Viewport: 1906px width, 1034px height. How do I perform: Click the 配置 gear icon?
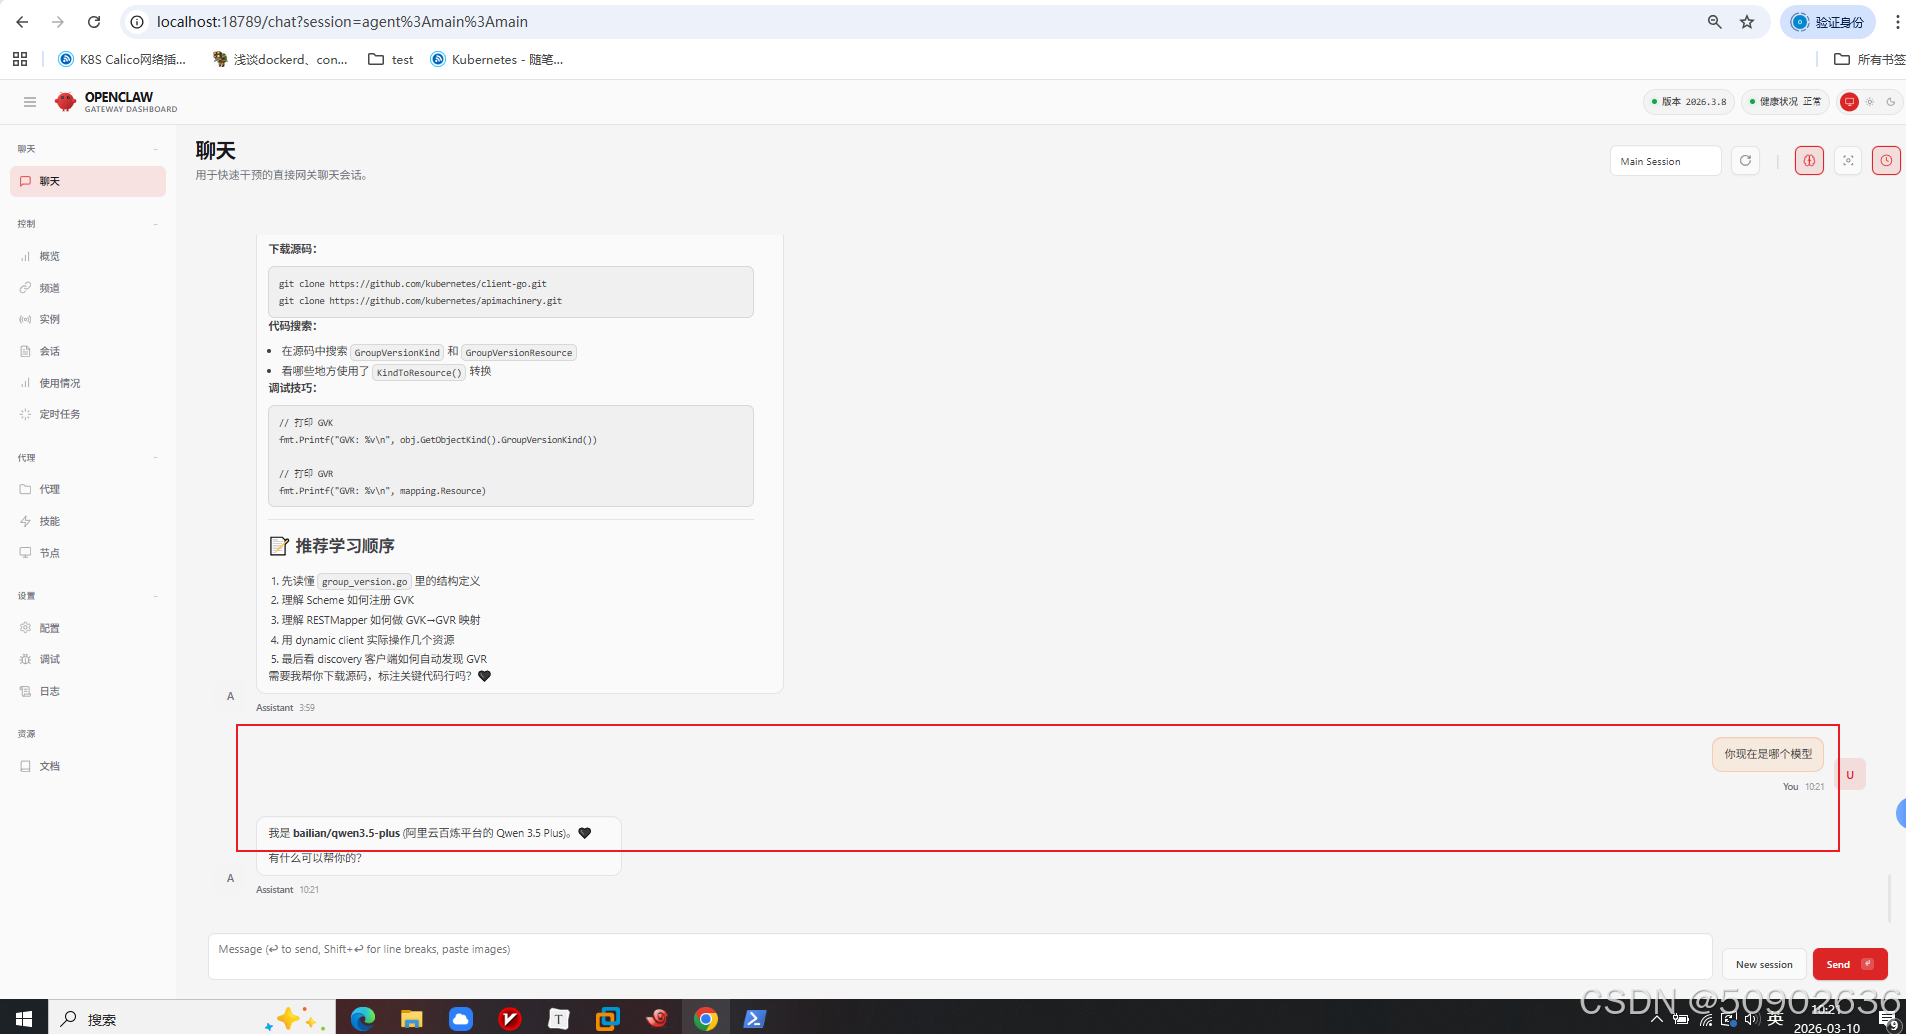point(25,628)
